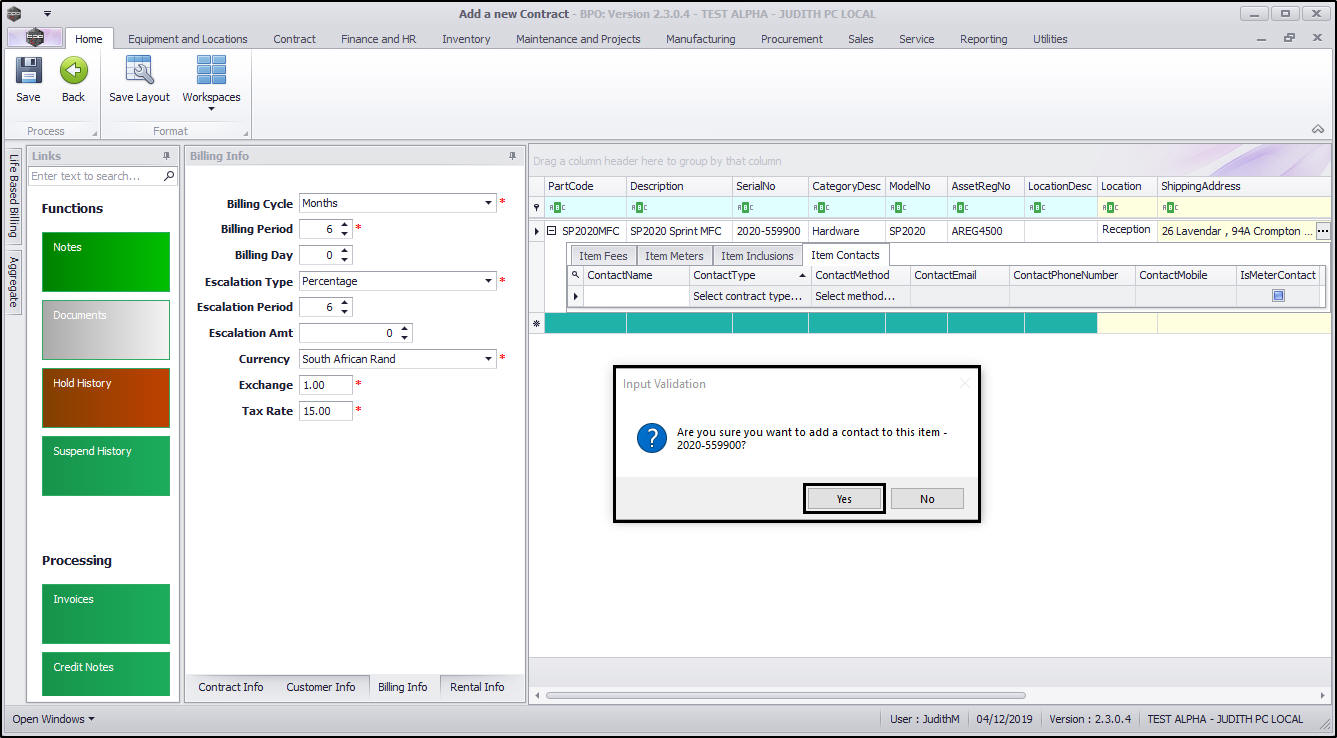Viewport: 1337px width, 738px height.
Task: Click the Save icon in the ribbon
Action: point(28,72)
